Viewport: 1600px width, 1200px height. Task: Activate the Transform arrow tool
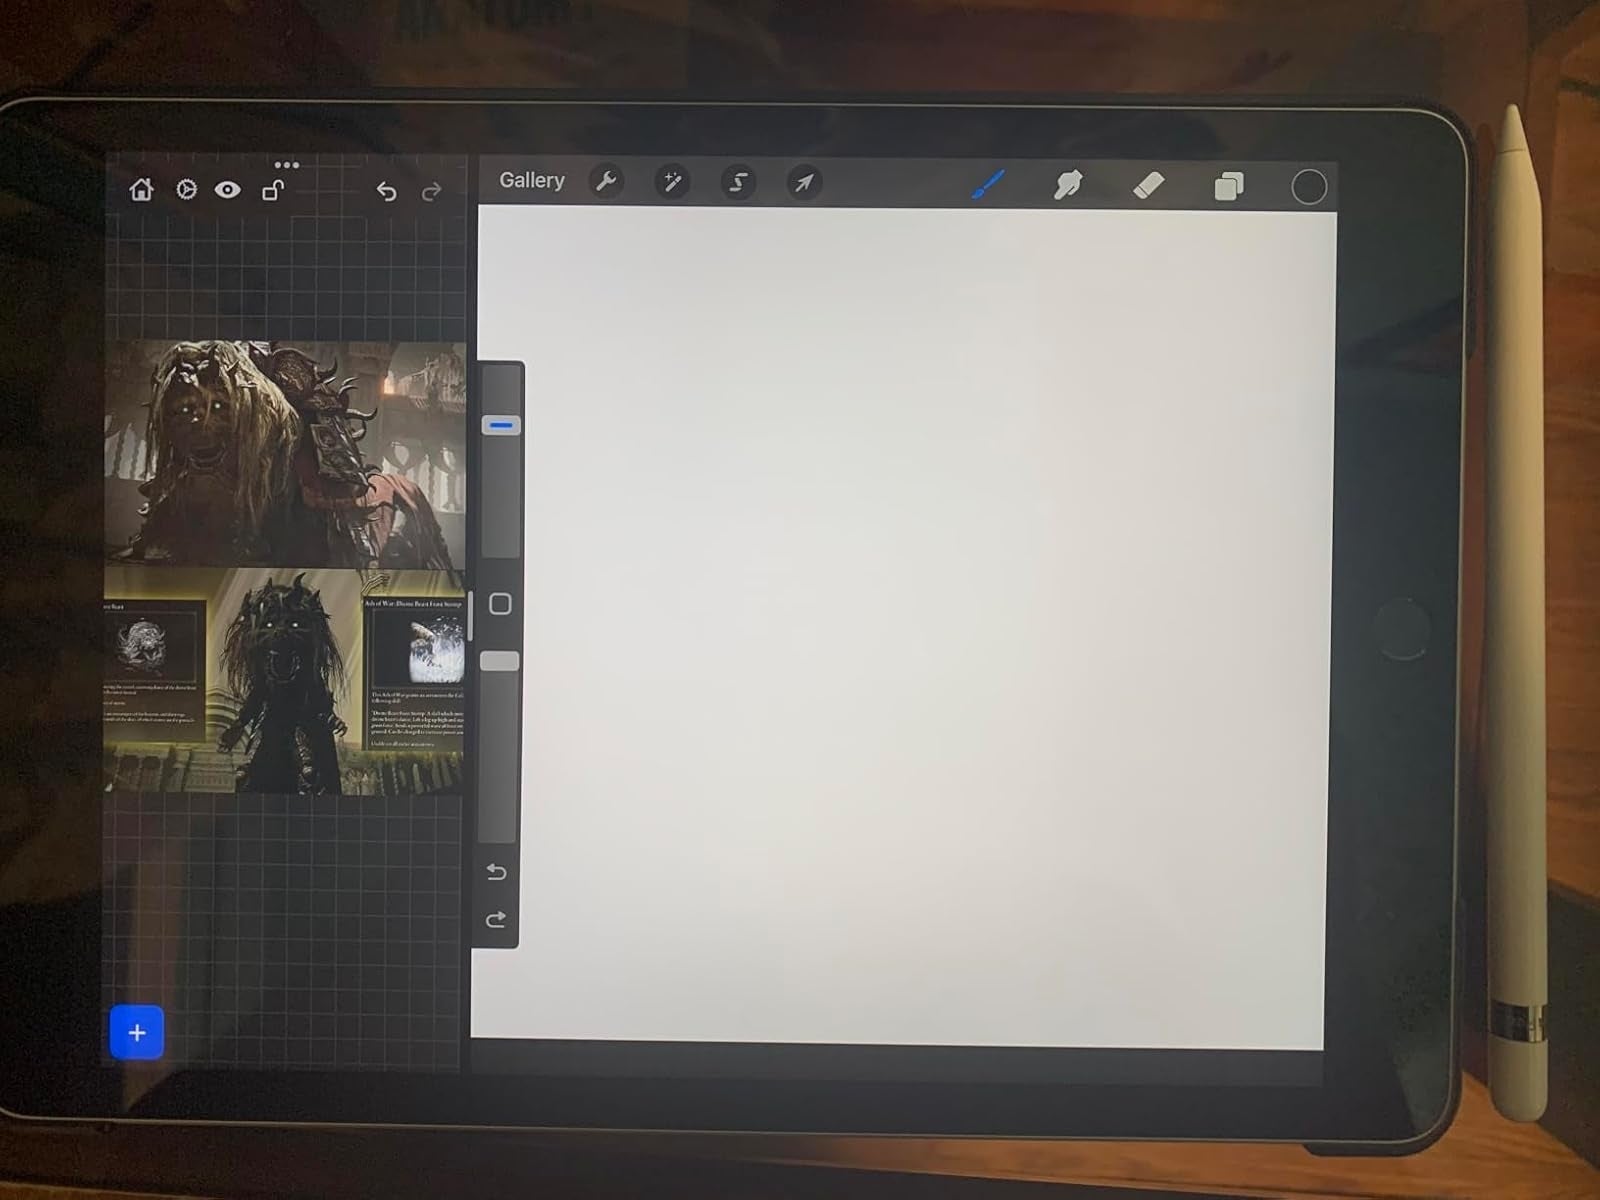[x=804, y=182]
